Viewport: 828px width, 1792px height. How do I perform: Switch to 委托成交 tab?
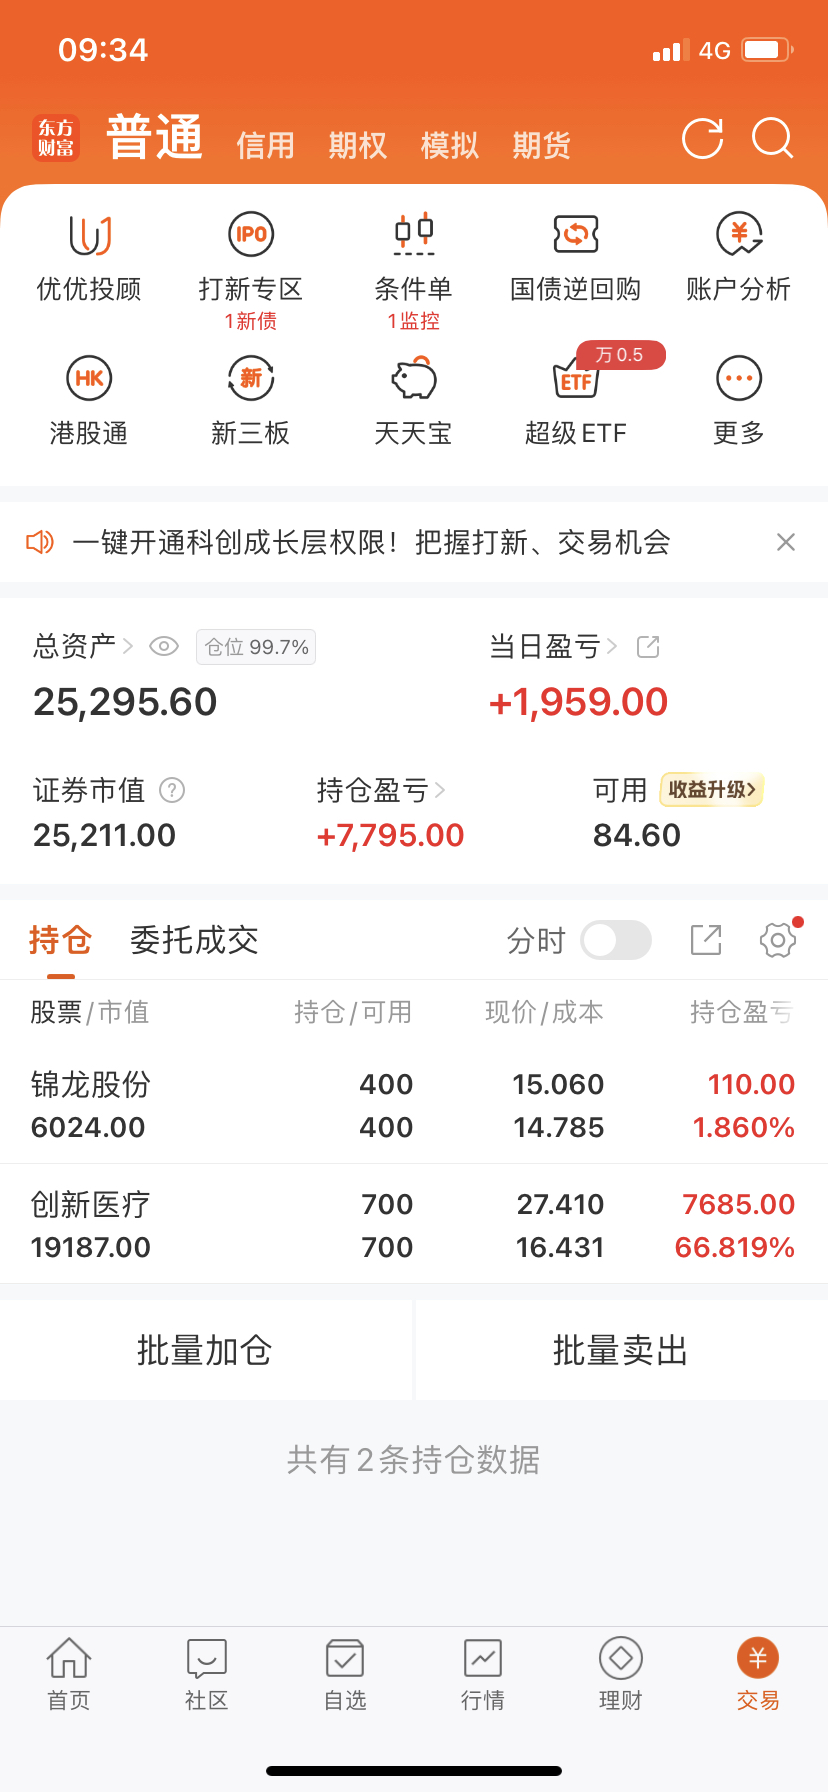click(x=194, y=940)
